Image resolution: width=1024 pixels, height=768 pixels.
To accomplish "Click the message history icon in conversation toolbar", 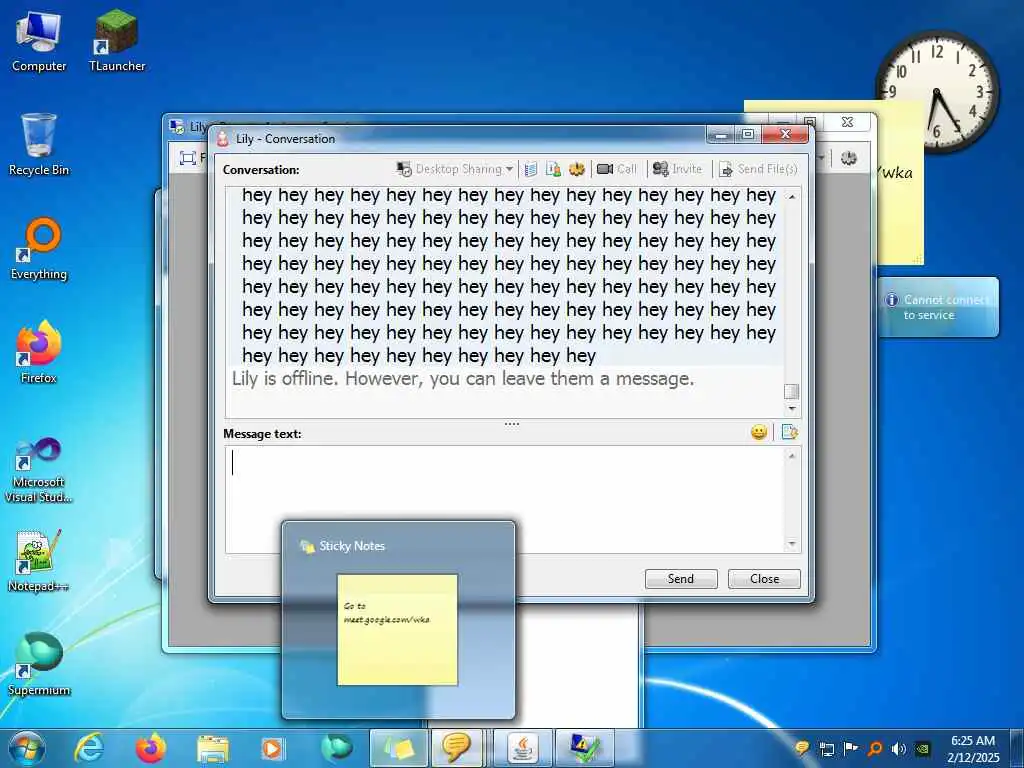I will 531,169.
